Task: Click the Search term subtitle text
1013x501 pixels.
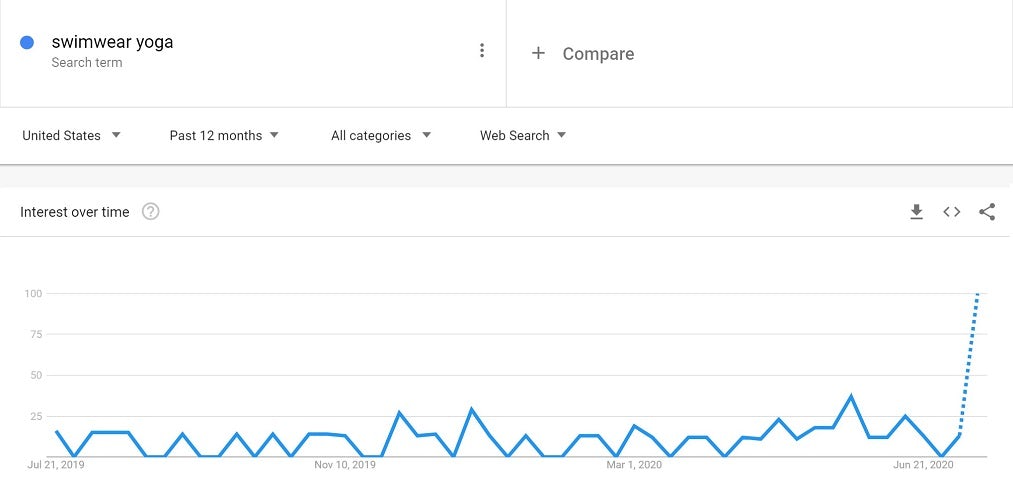Action: tap(87, 63)
